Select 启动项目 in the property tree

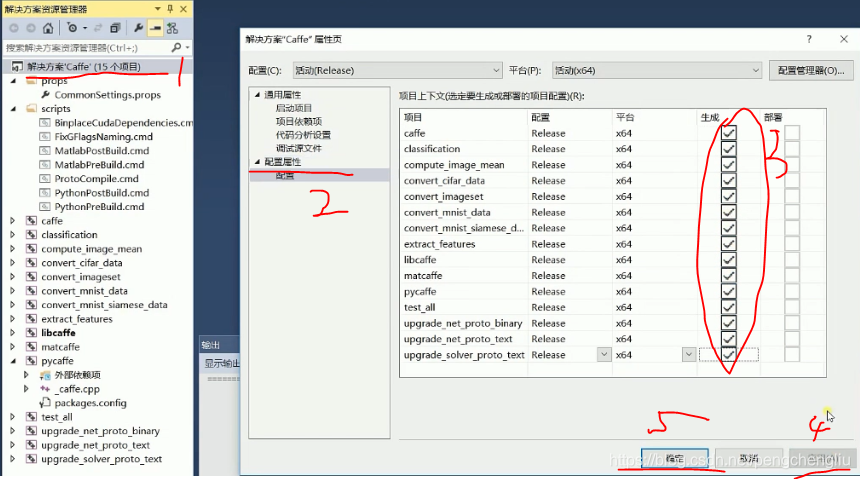(x=293, y=108)
